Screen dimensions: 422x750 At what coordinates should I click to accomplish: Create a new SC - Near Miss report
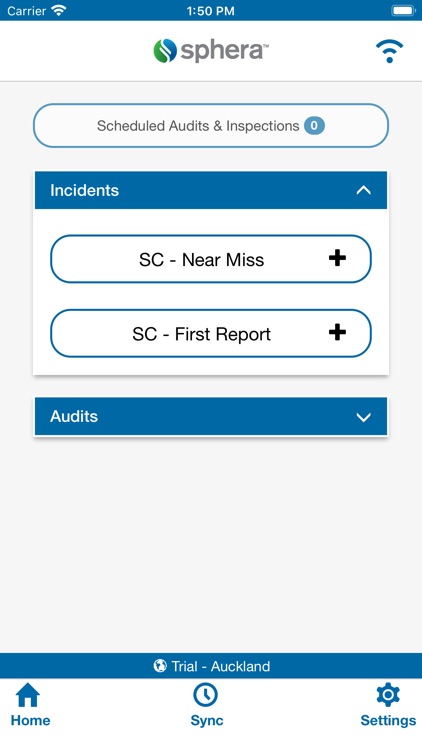pyautogui.click(x=211, y=259)
